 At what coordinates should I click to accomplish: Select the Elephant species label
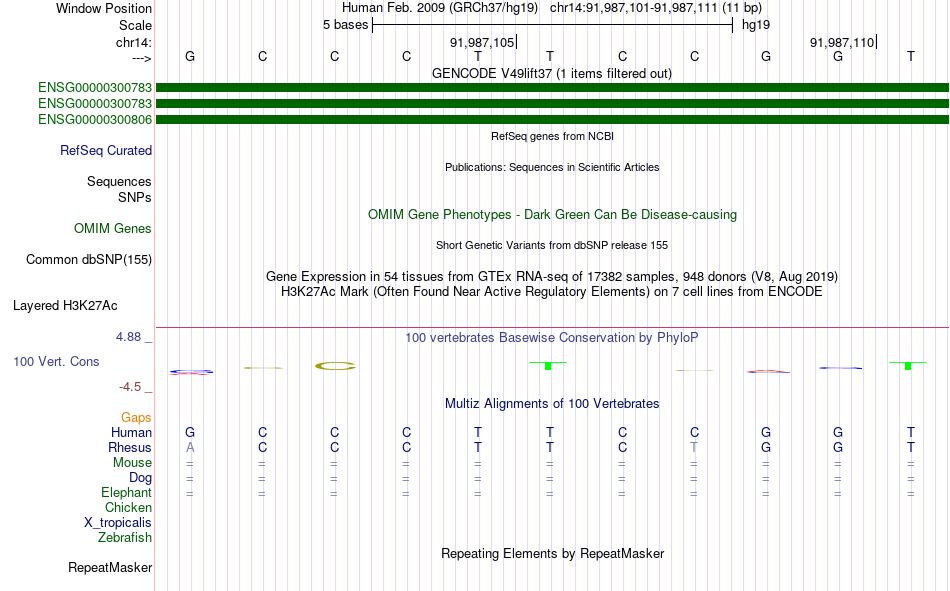point(126,492)
